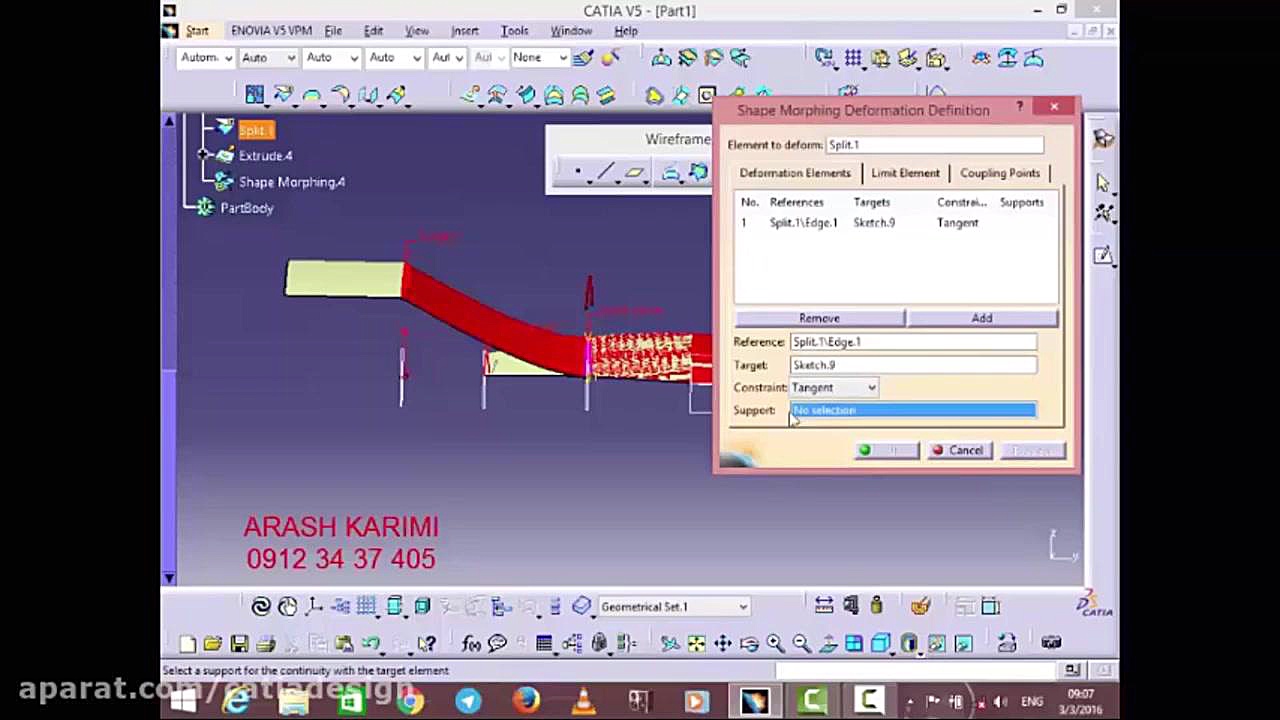Click the Remove button in dialog
Viewport: 1280px width, 720px height.
click(819, 318)
